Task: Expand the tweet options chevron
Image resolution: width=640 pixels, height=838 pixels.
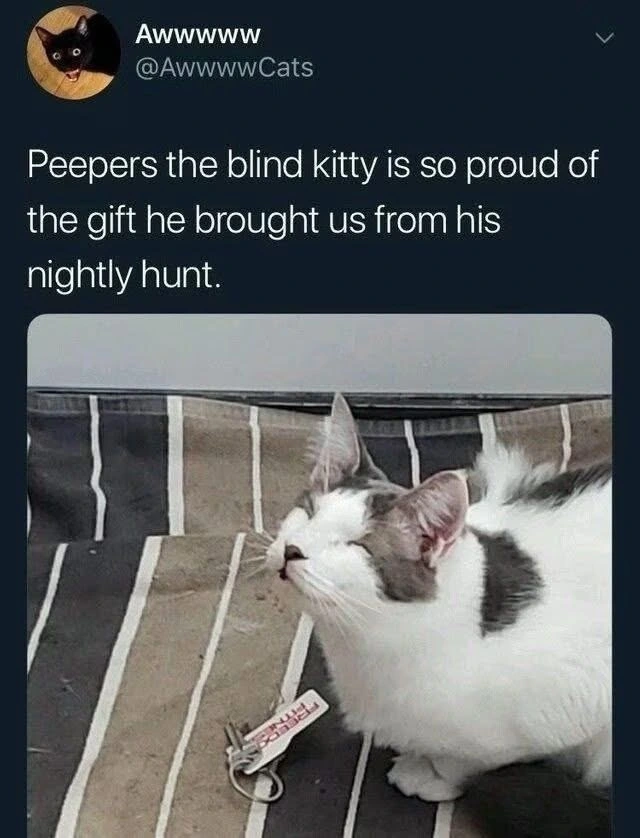Action: [x=604, y=37]
